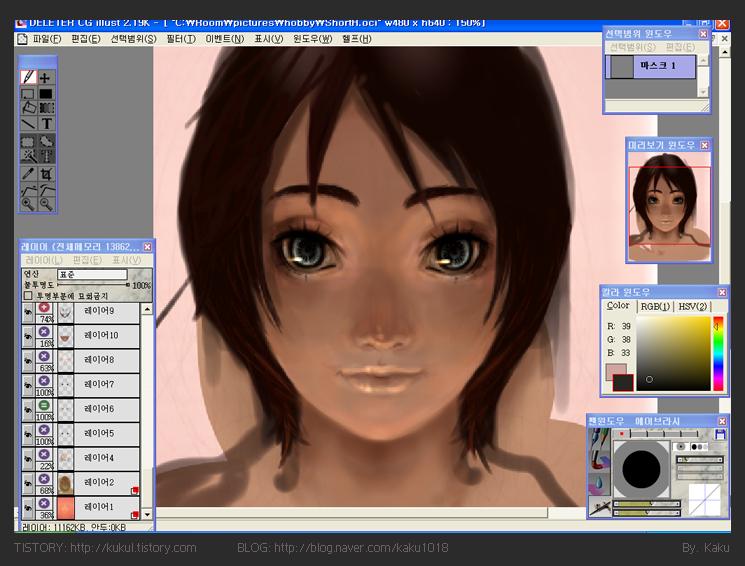Image resolution: width=745 pixels, height=566 pixels.
Task: Click layer list scroll down arrow
Action: (147, 515)
